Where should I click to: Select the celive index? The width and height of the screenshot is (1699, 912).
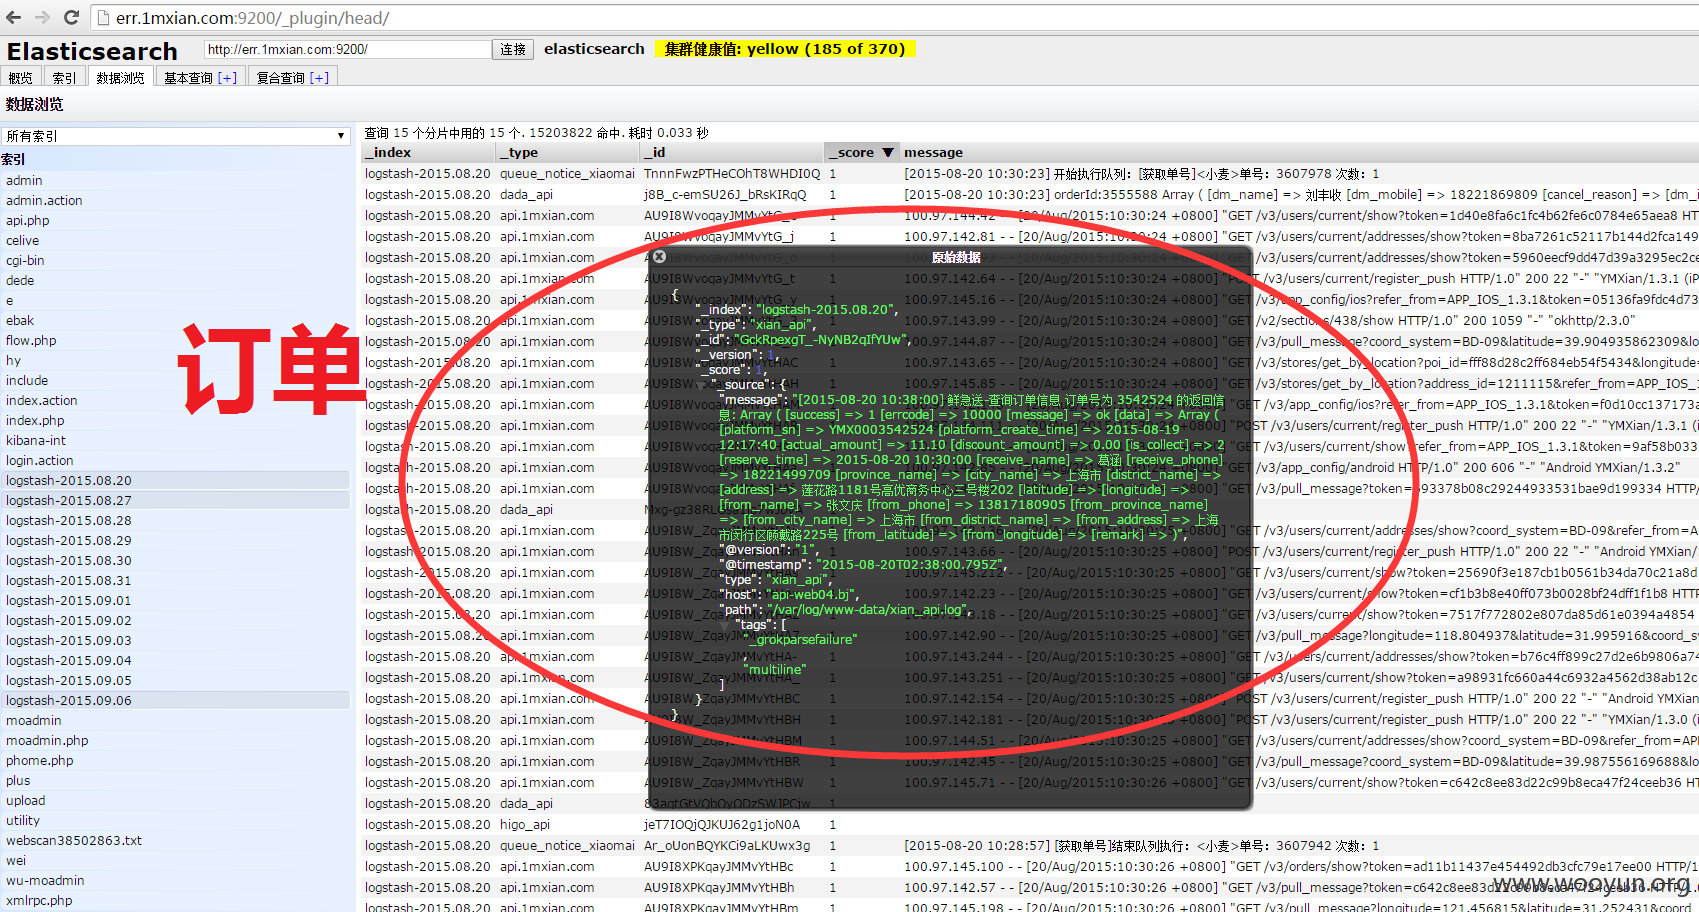point(175,241)
